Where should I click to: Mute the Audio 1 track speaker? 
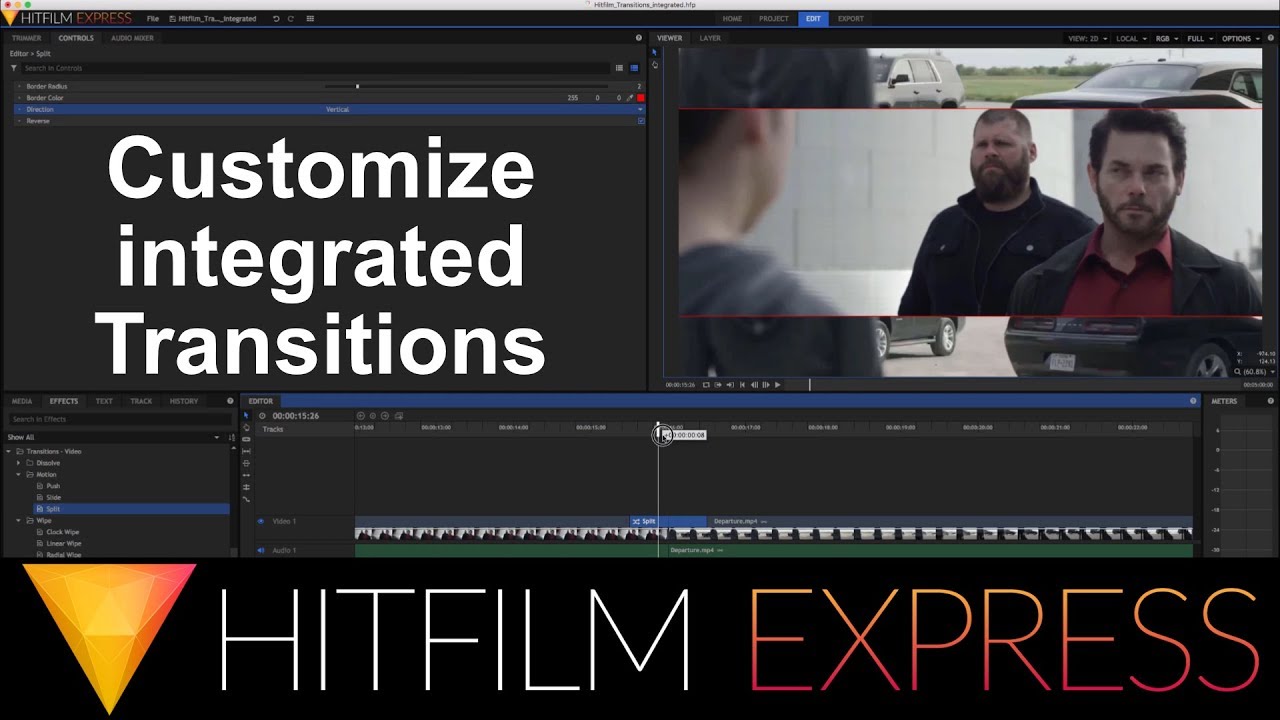pos(261,550)
